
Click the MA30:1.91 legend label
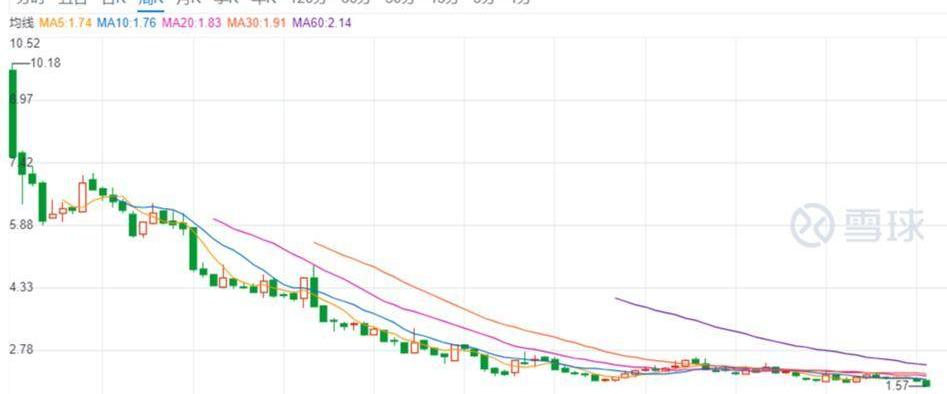coord(256,23)
